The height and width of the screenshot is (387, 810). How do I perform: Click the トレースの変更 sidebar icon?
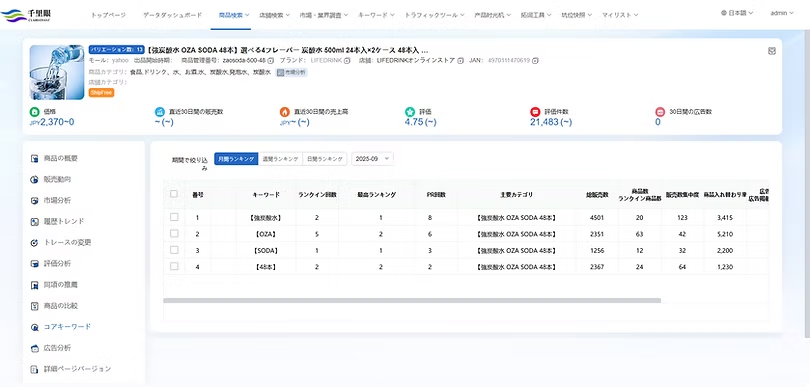(35, 243)
